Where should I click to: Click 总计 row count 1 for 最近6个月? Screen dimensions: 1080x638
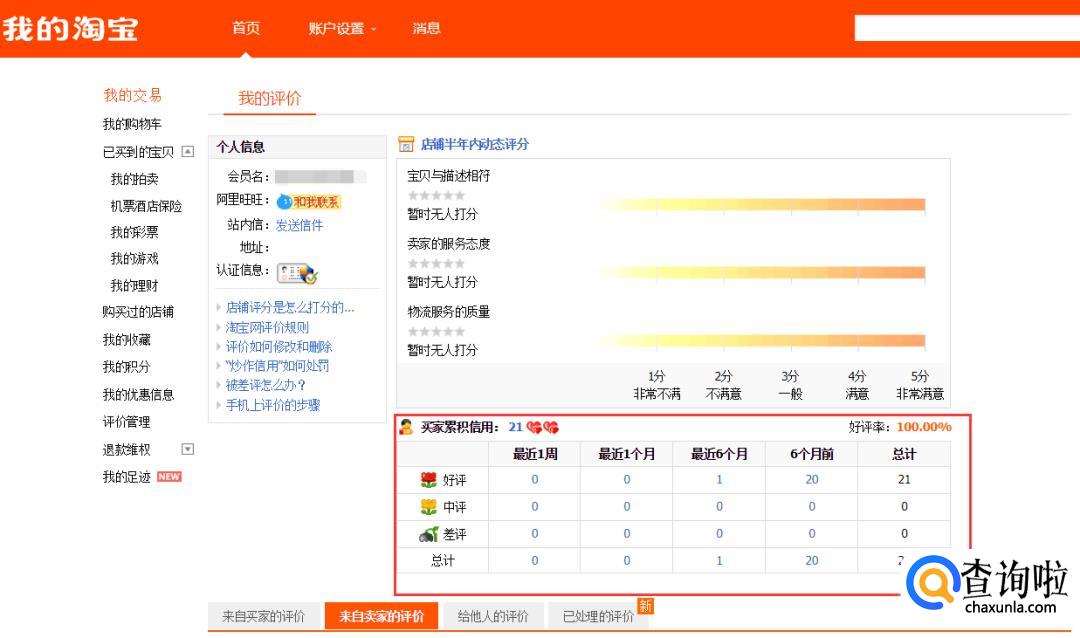point(719,561)
